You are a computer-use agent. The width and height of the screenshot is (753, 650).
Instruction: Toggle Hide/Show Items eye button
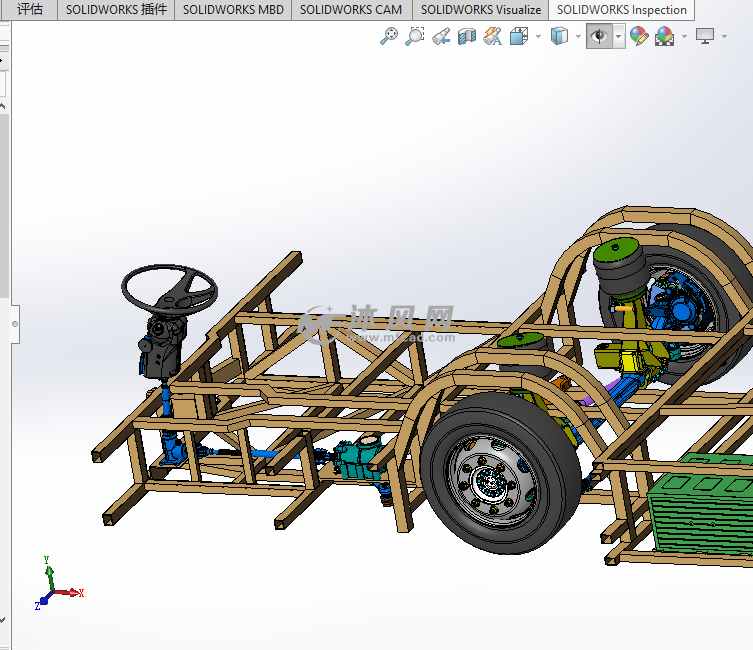coord(599,37)
